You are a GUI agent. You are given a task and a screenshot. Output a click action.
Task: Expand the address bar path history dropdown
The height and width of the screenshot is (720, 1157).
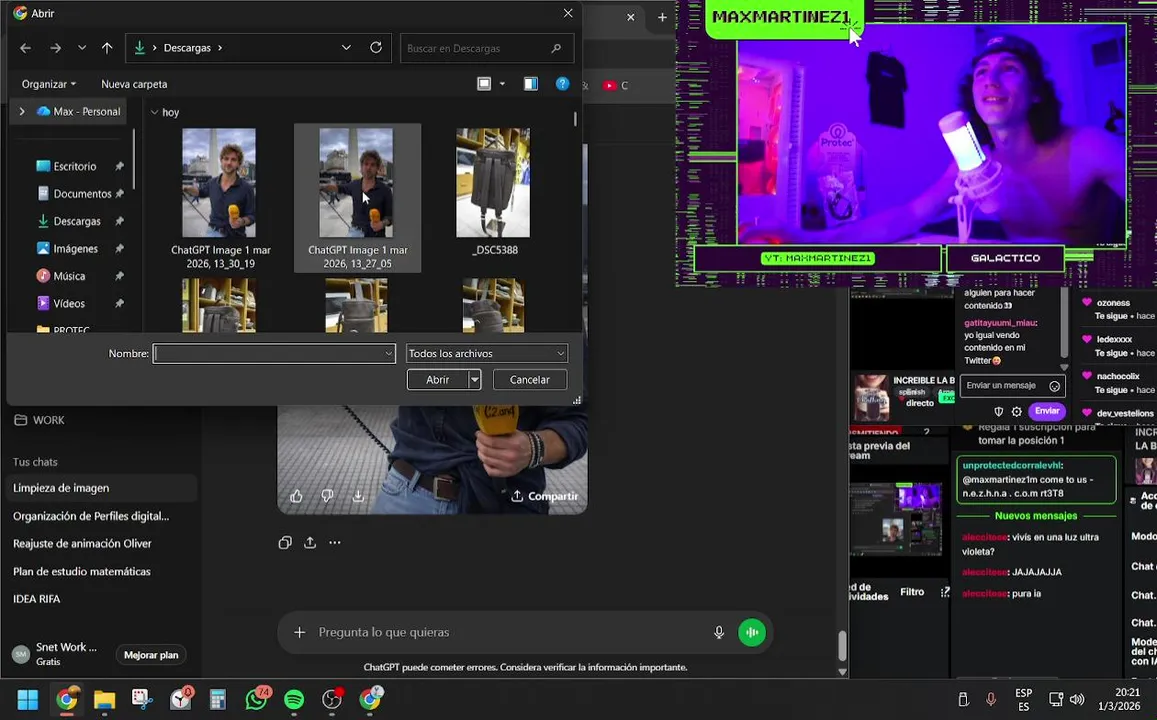click(x=346, y=48)
